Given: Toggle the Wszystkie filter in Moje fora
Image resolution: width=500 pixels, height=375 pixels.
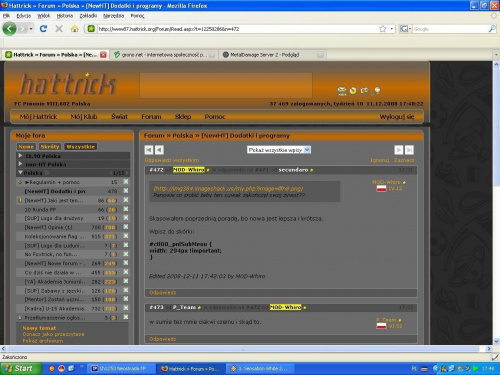Looking at the screenshot, I should pyautogui.click(x=80, y=147).
